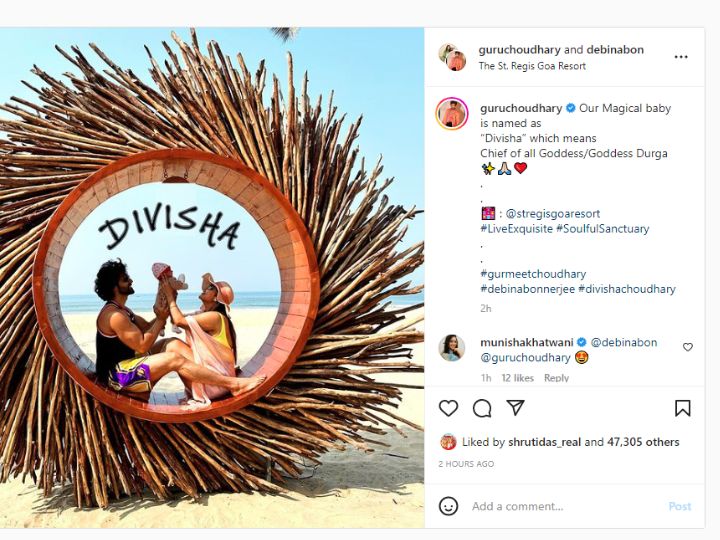Screen dimensions: 720x540
Task: Open hashtag #divishachoudhary
Action: 627,289
